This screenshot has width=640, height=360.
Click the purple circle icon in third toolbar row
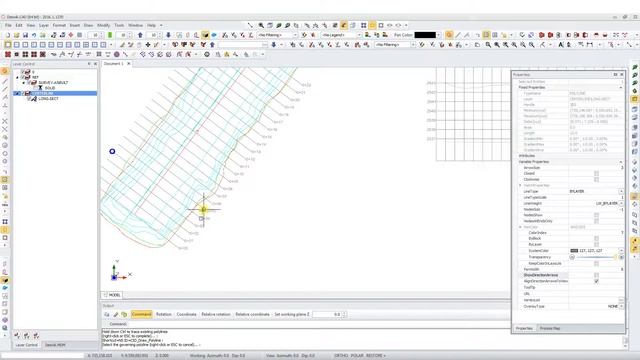coord(117,54)
